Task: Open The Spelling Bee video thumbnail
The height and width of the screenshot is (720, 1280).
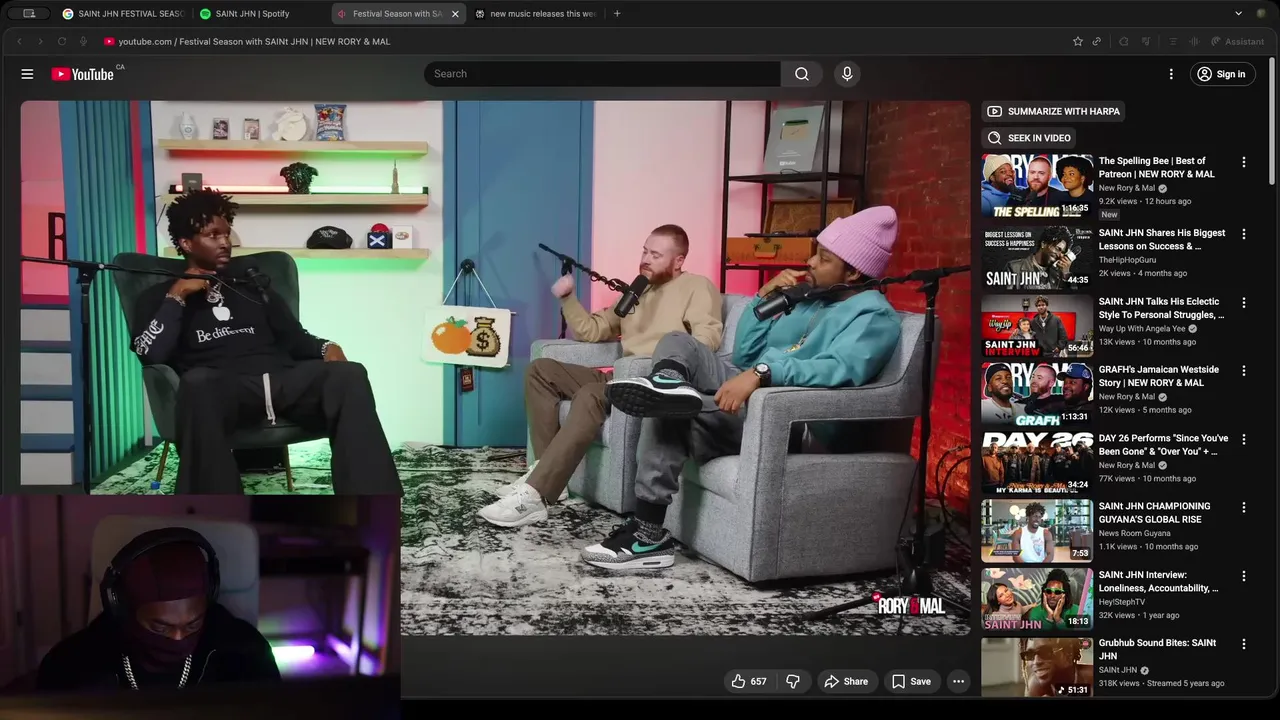Action: [1037, 186]
